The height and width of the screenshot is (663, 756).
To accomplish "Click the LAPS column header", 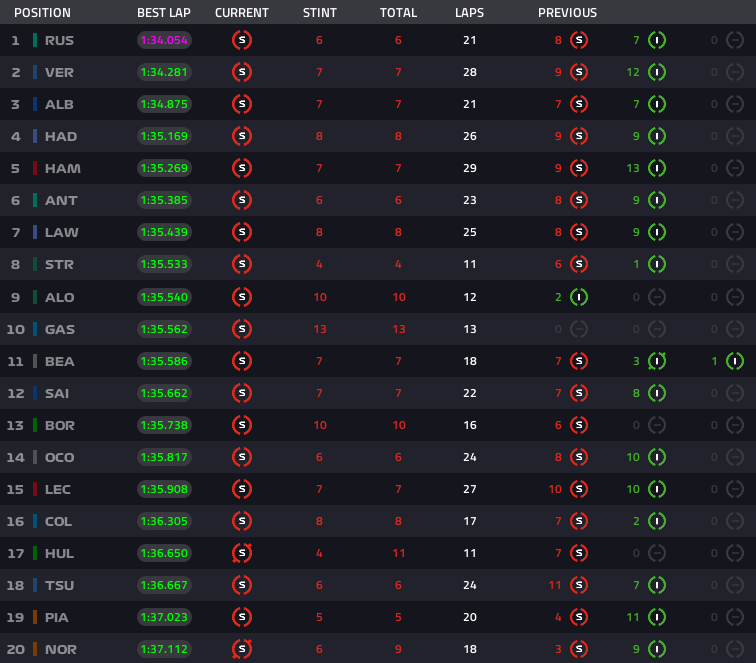I will click(x=469, y=13).
